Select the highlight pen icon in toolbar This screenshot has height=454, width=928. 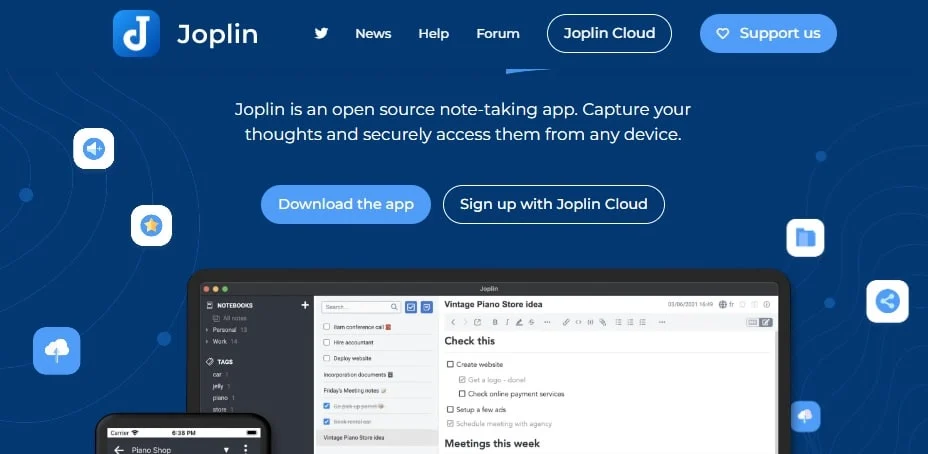[x=519, y=322]
